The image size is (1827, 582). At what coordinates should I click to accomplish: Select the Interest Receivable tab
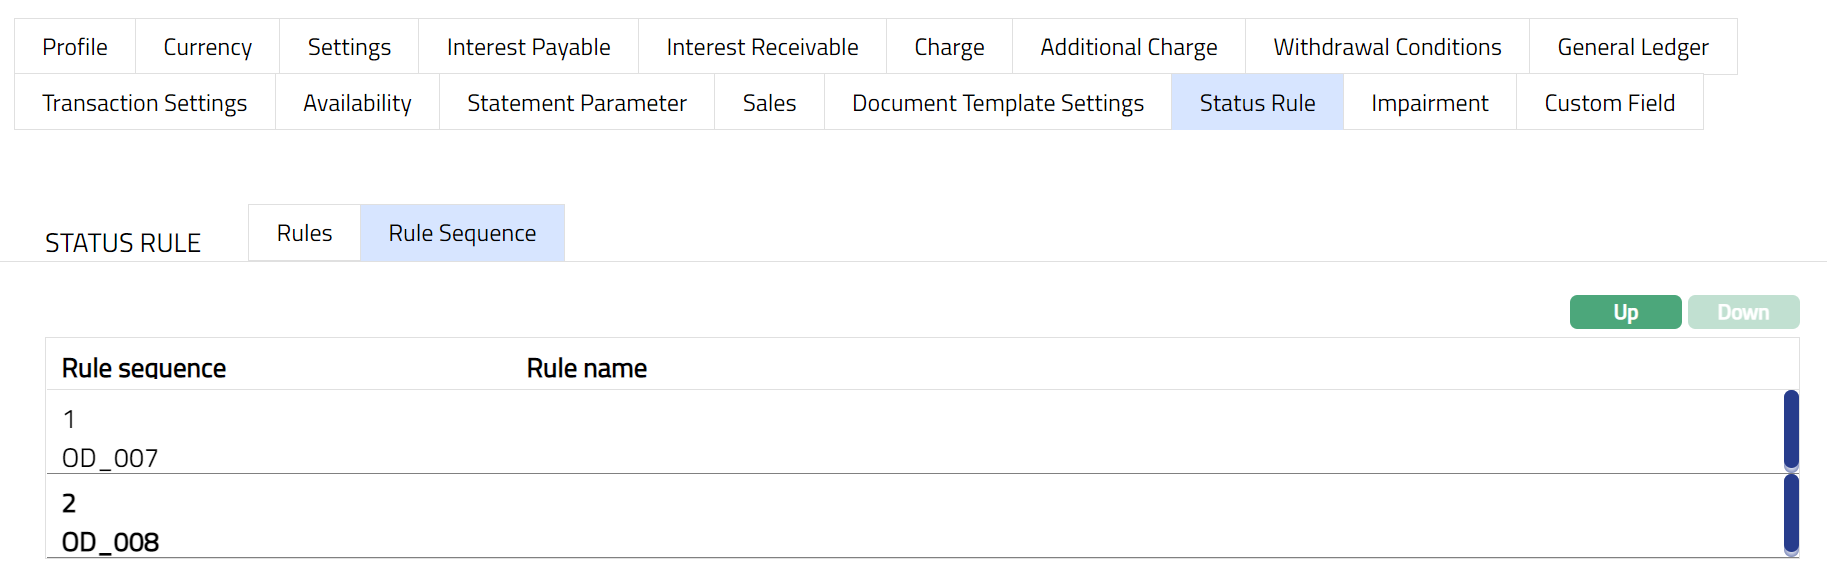coord(762,47)
